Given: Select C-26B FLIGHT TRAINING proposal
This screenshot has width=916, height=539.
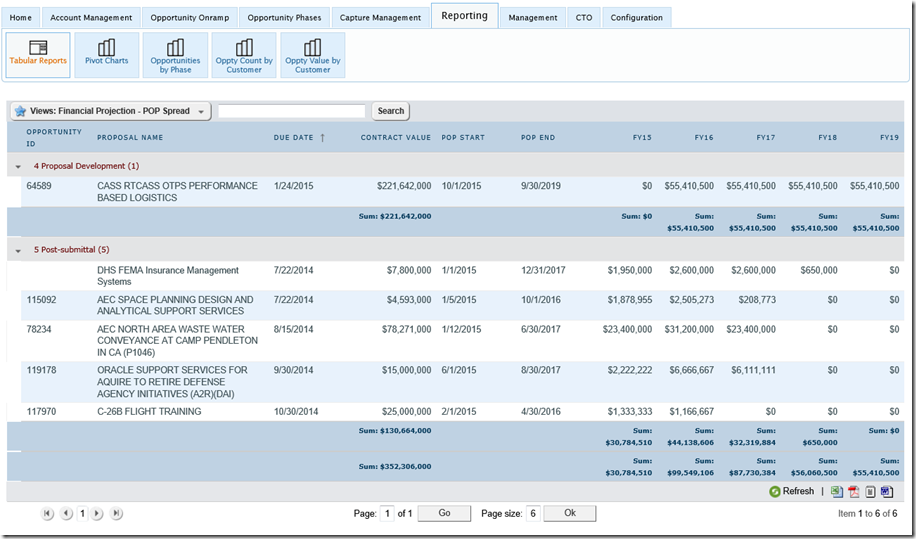Looking at the screenshot, I should [149, 412].
